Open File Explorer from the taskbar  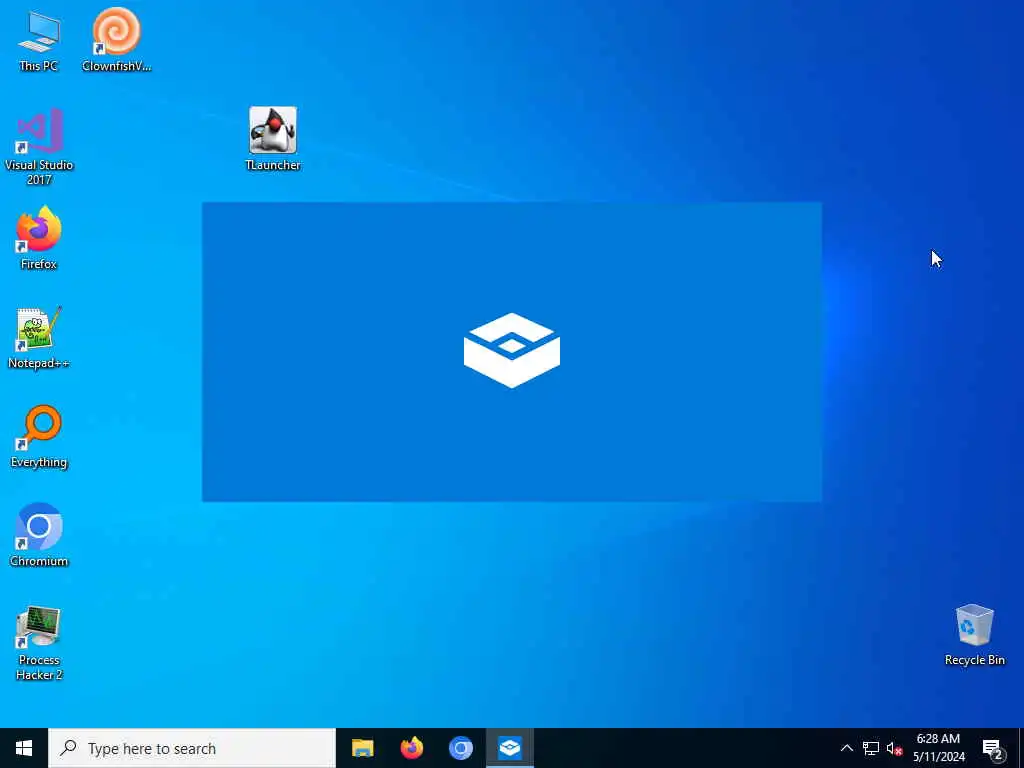[362, 748]
